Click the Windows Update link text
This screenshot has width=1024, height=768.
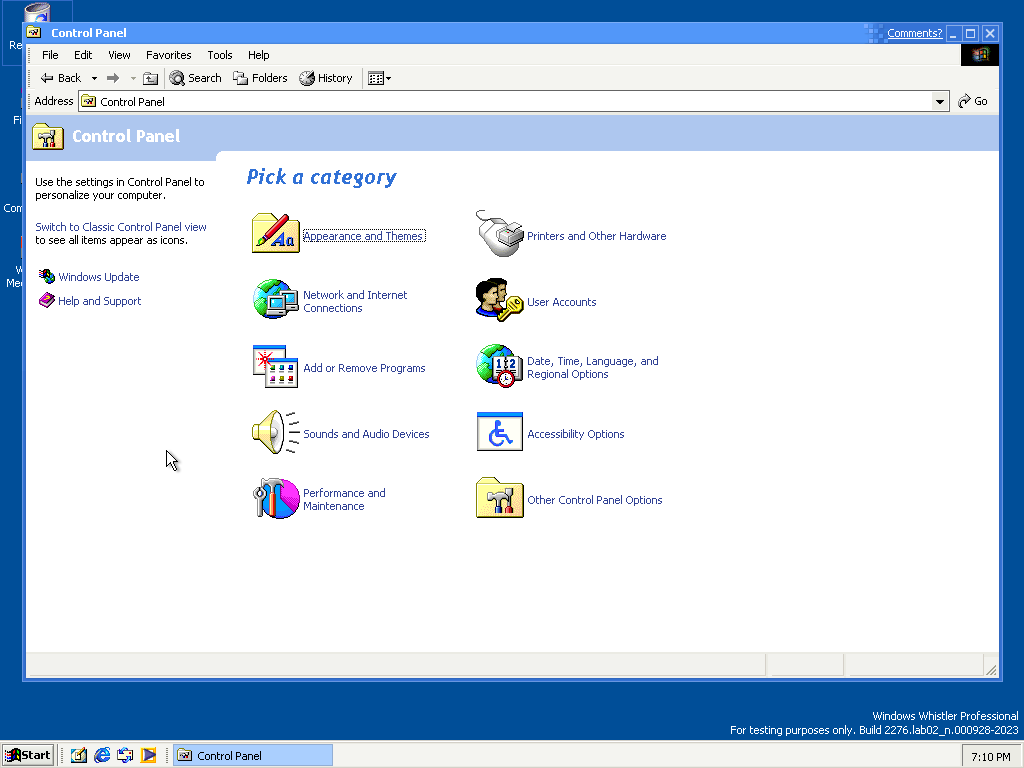tap(99, 277)
